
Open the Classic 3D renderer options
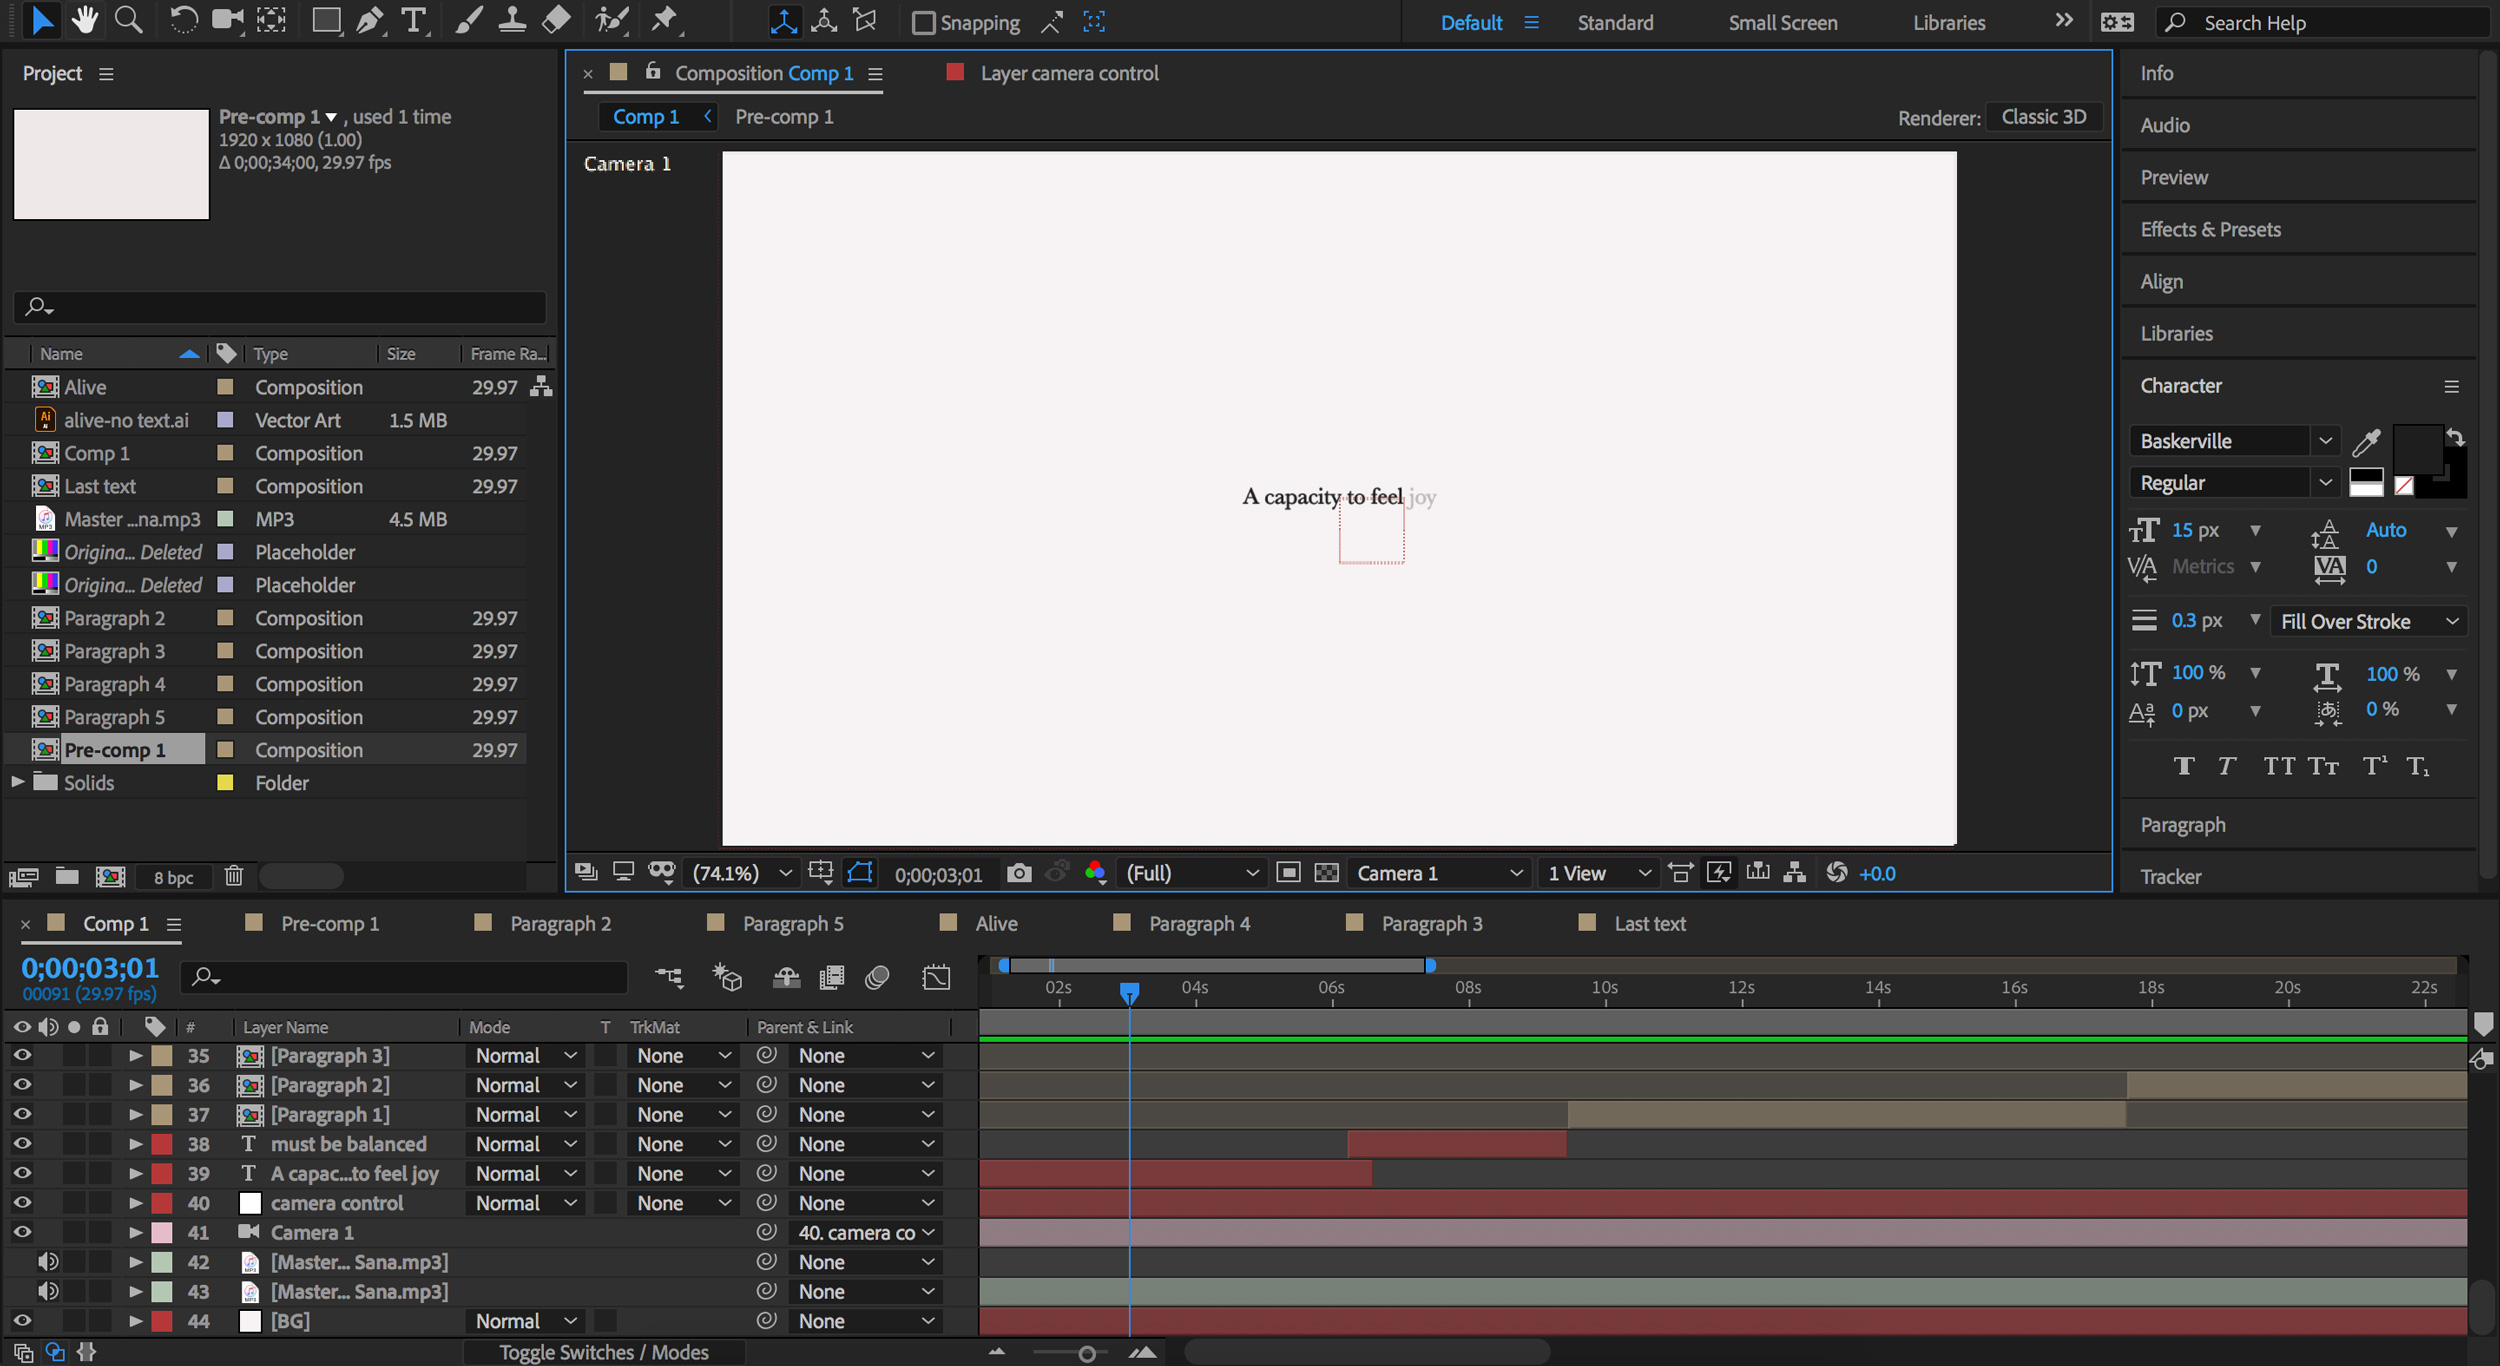[2043, 117]
